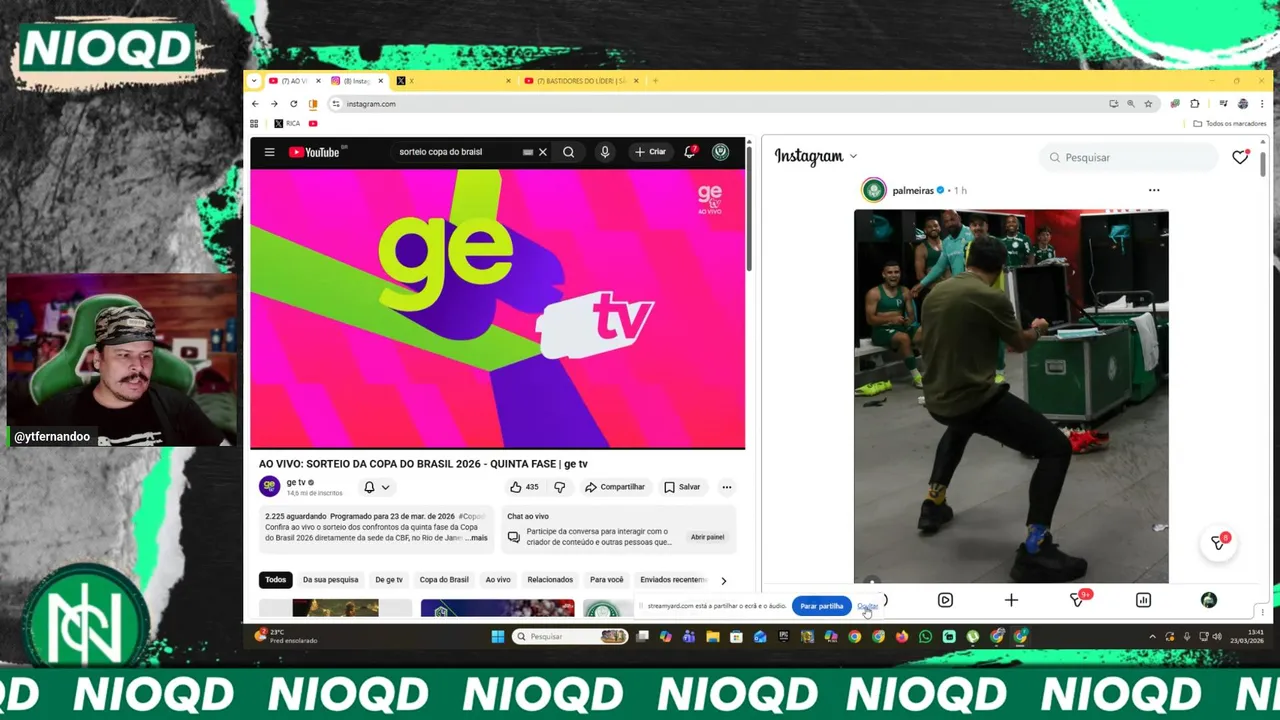Select Da sua pesquisa filter chip
Screen dimensions: 1280x720
click(x=330, y=580)
